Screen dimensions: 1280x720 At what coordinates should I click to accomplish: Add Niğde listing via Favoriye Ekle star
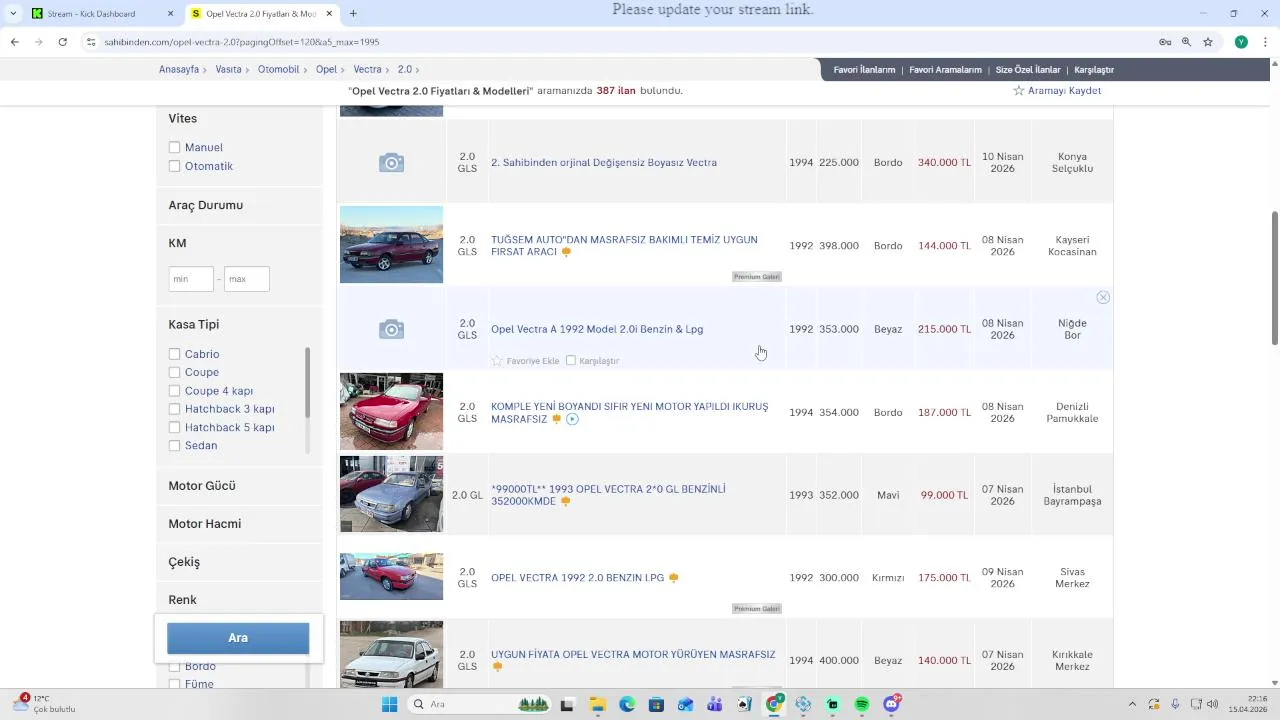tap(497, 360)
